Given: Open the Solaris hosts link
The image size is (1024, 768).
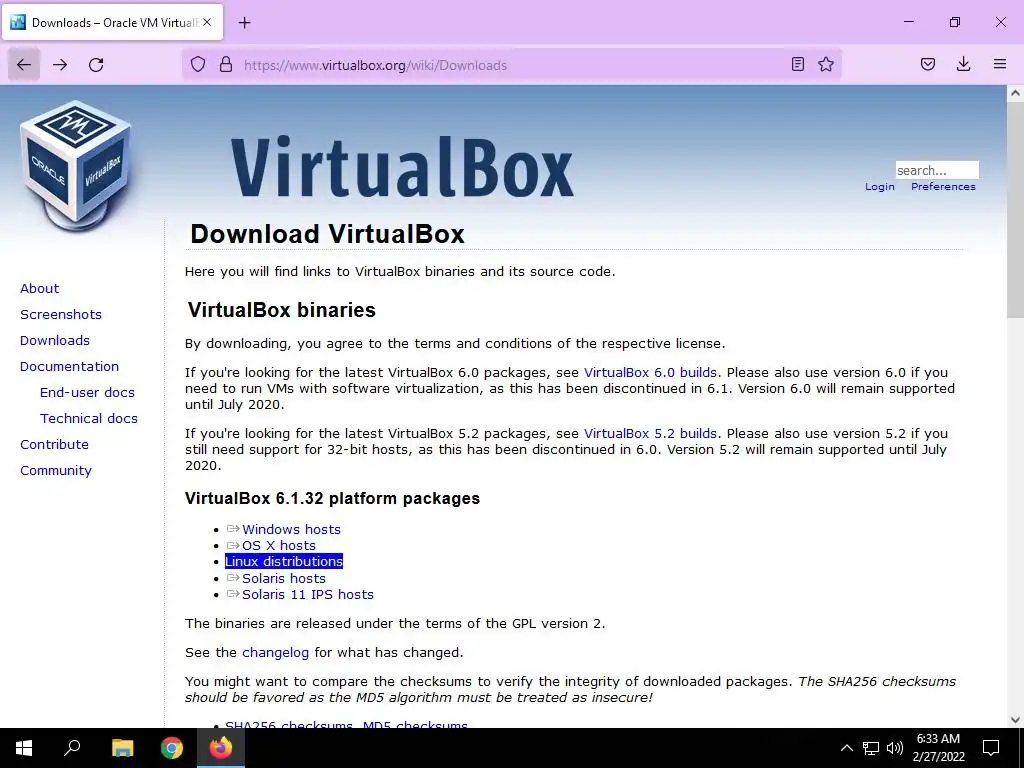Looking at the screenshot, I should pyautogui.click(x=283, y=579).
